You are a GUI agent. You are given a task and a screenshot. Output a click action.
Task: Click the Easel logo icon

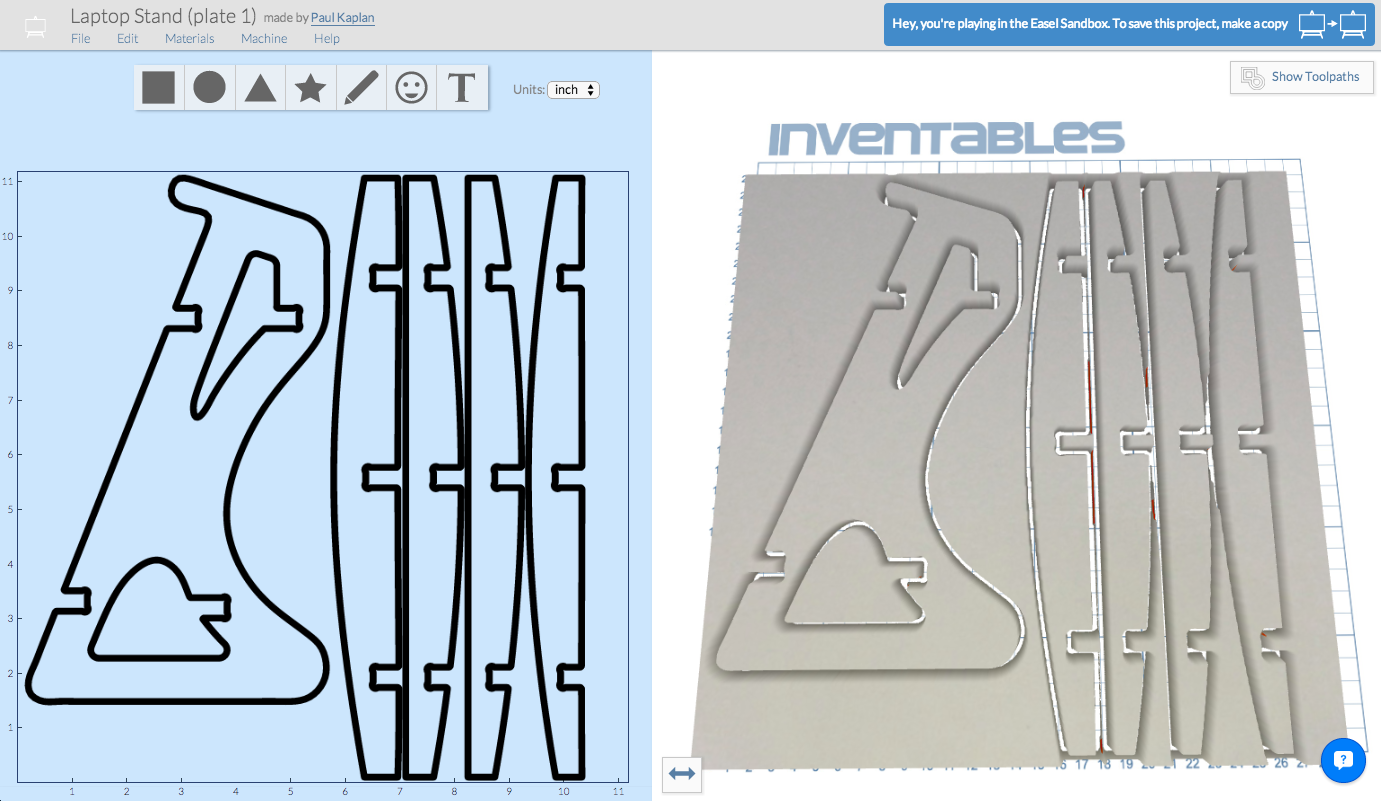point(35,27)
